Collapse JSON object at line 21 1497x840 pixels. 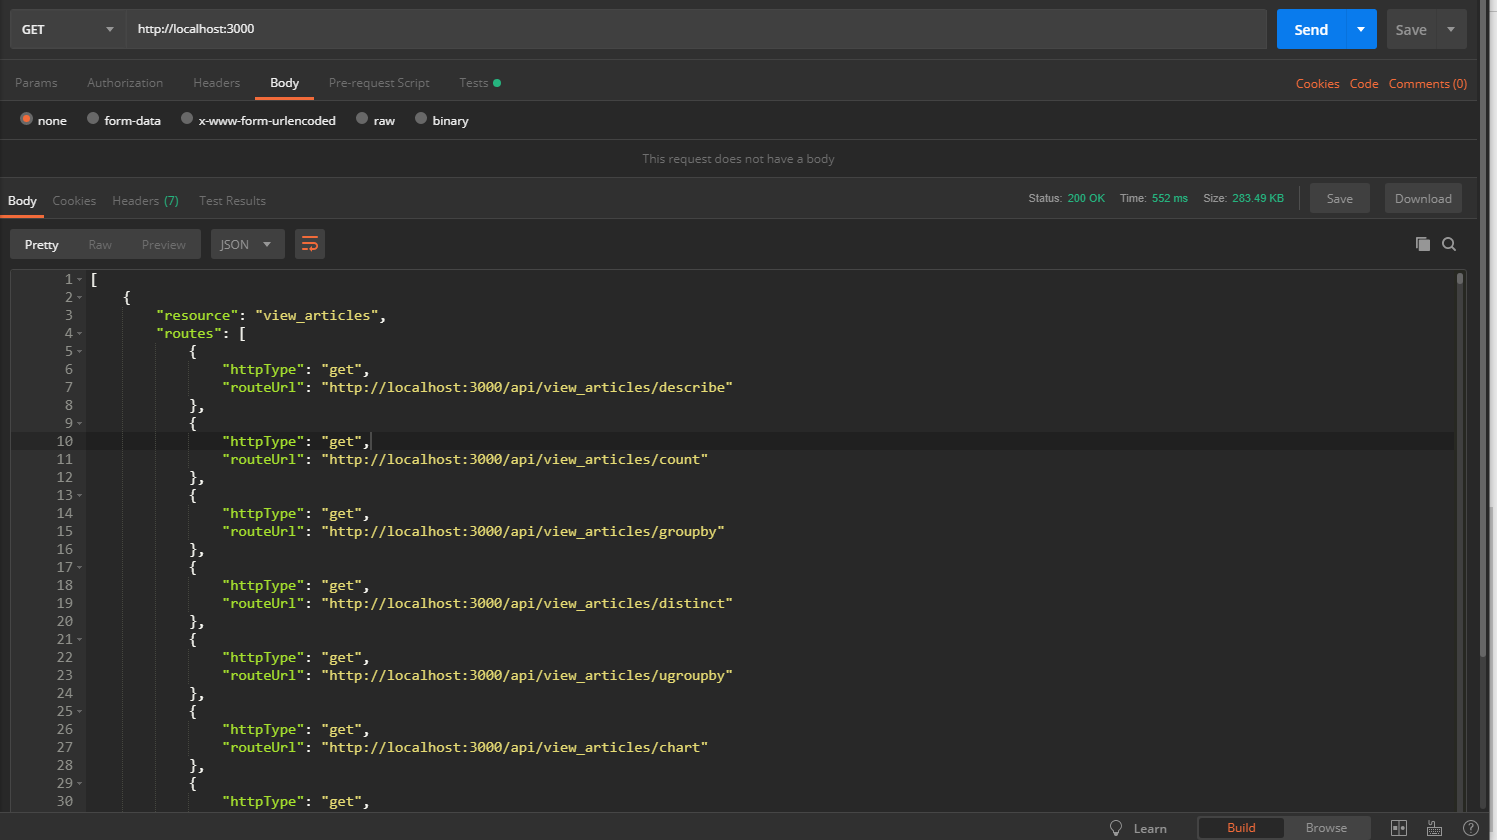pos(80,640)
